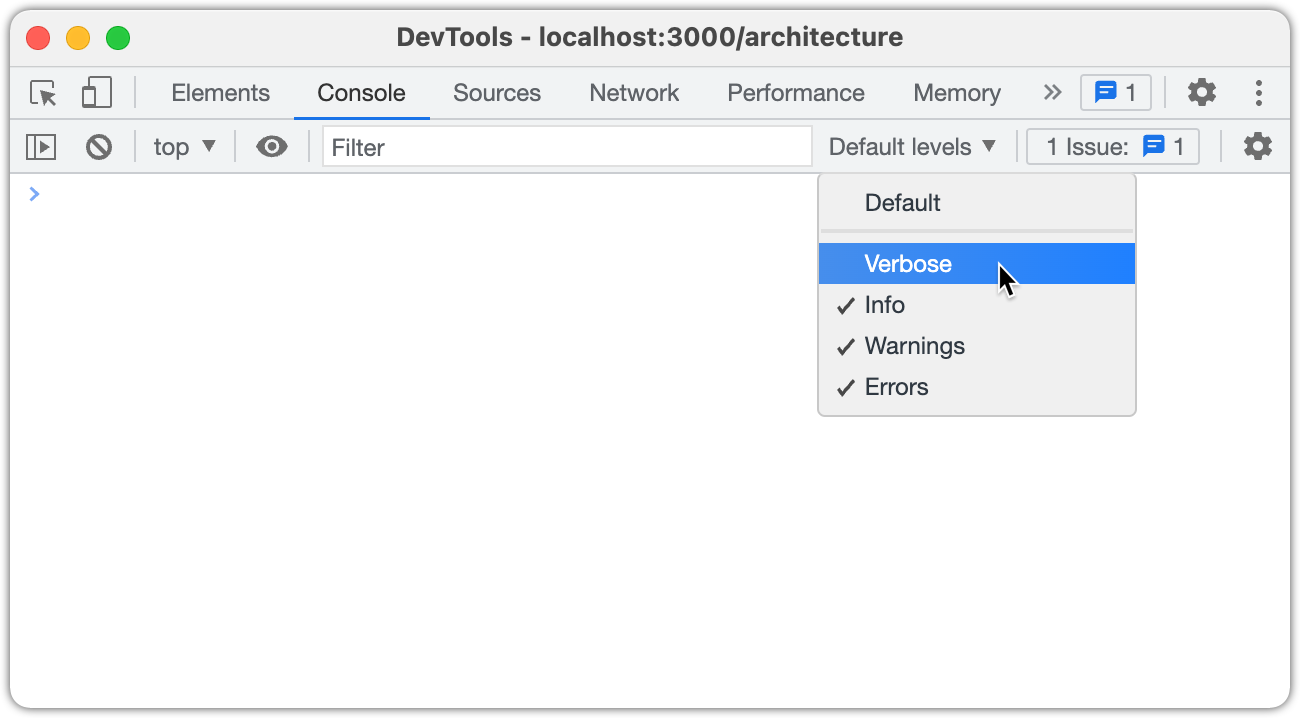Switch to the Network tab
Viewport: 1300px width, 718px height.
click(x=634, y=93)
